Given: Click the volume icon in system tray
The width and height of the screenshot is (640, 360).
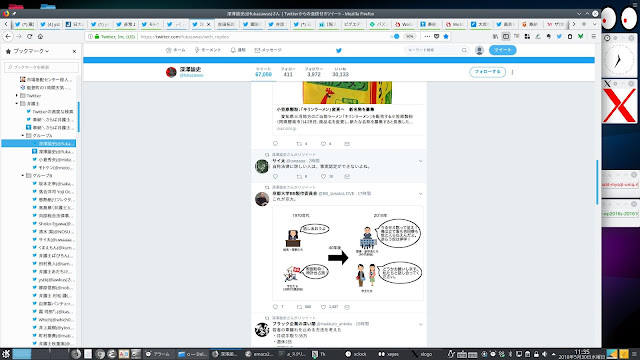Looking at the screenshot, I should [544, 354].
